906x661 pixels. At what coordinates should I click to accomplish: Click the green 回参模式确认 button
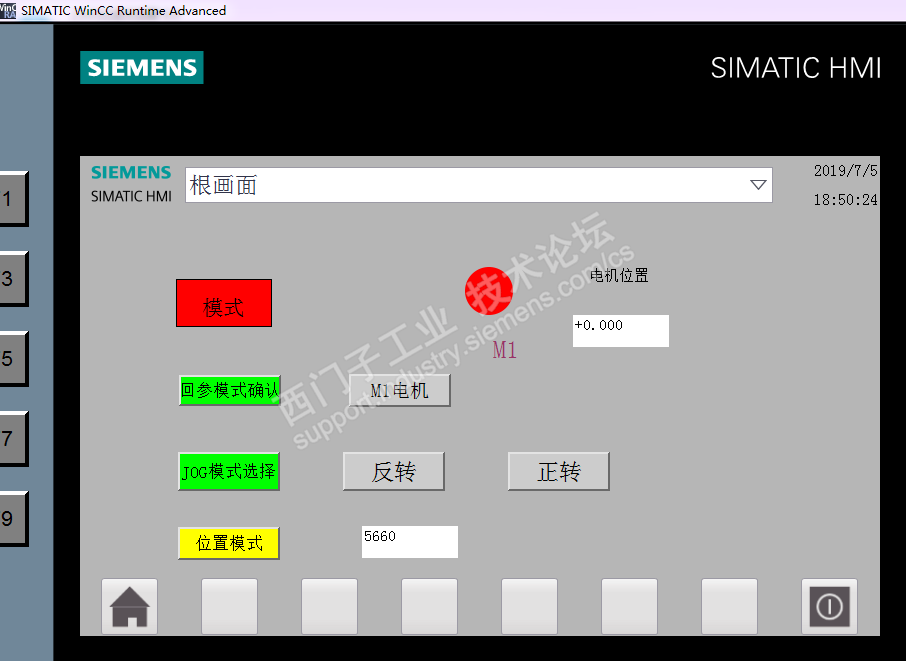(x=229, y=391)
